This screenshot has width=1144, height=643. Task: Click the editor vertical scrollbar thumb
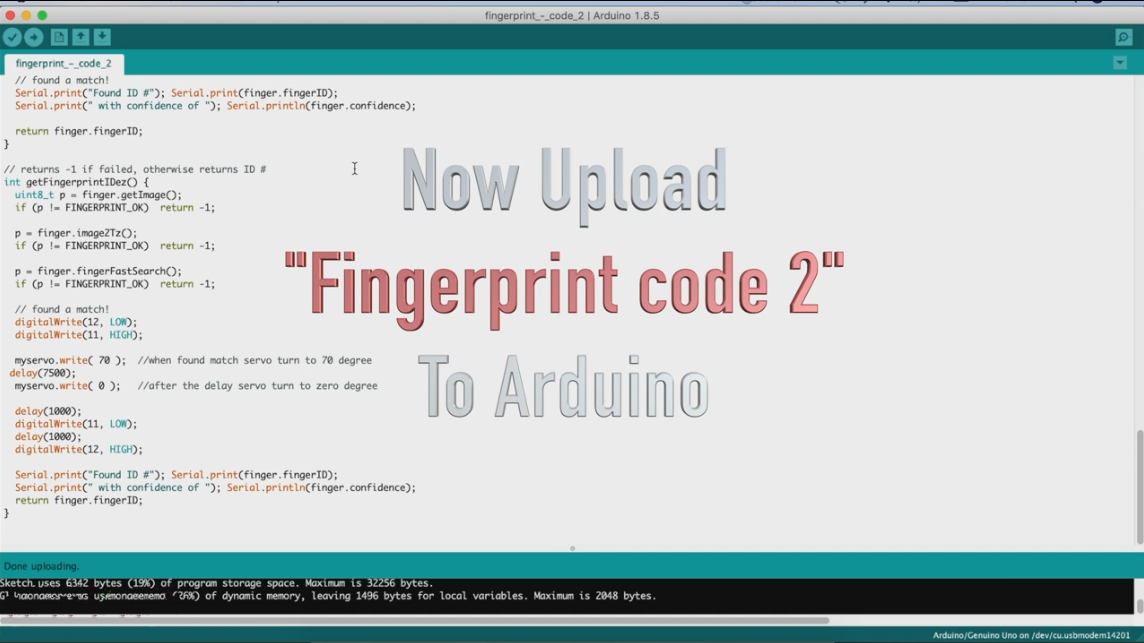1139,487
